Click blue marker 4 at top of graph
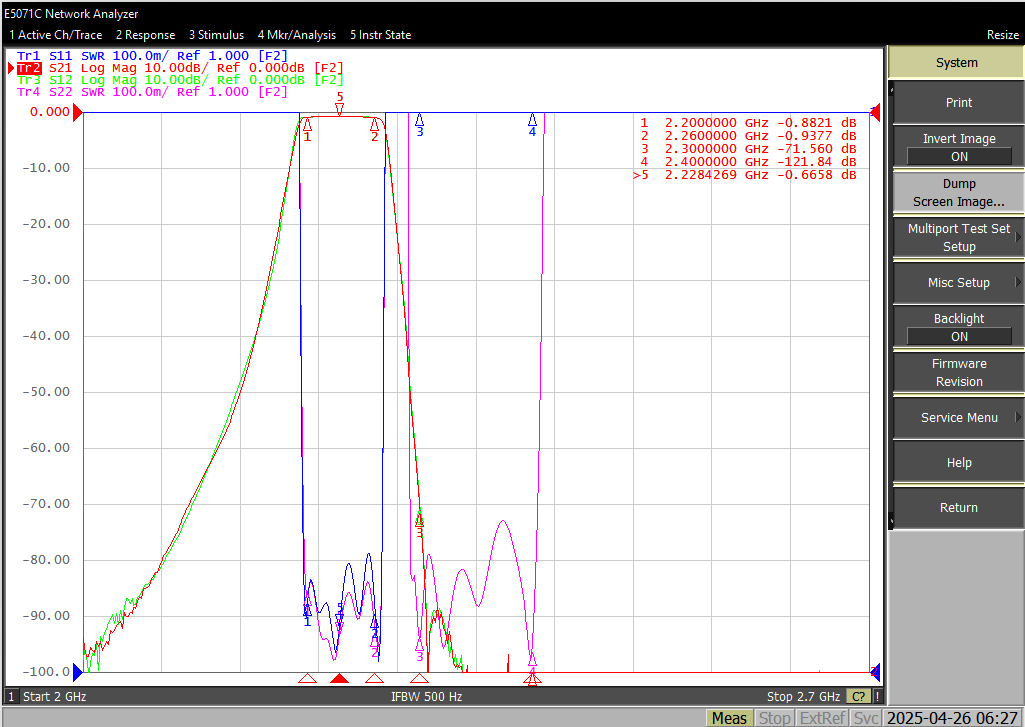The image size is (1025, 727). [x=532, y=119]
